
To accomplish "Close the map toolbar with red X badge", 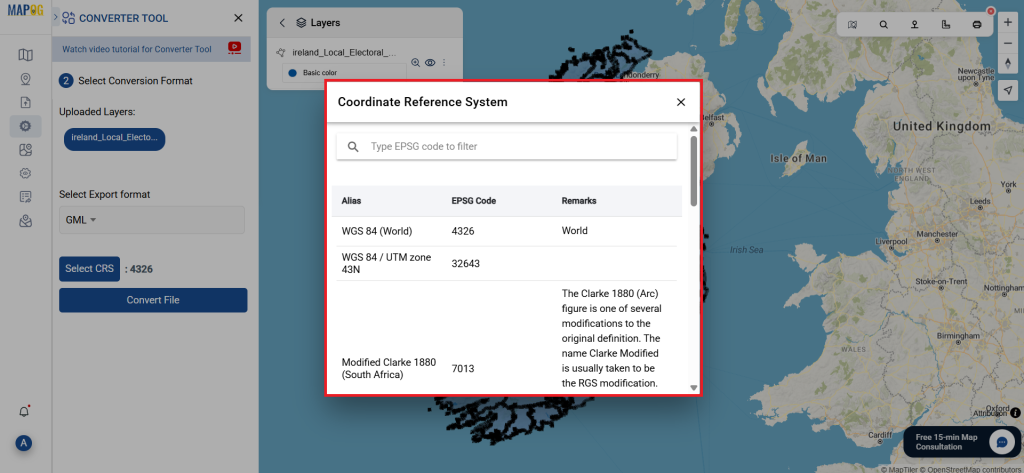I will point(991,10).
